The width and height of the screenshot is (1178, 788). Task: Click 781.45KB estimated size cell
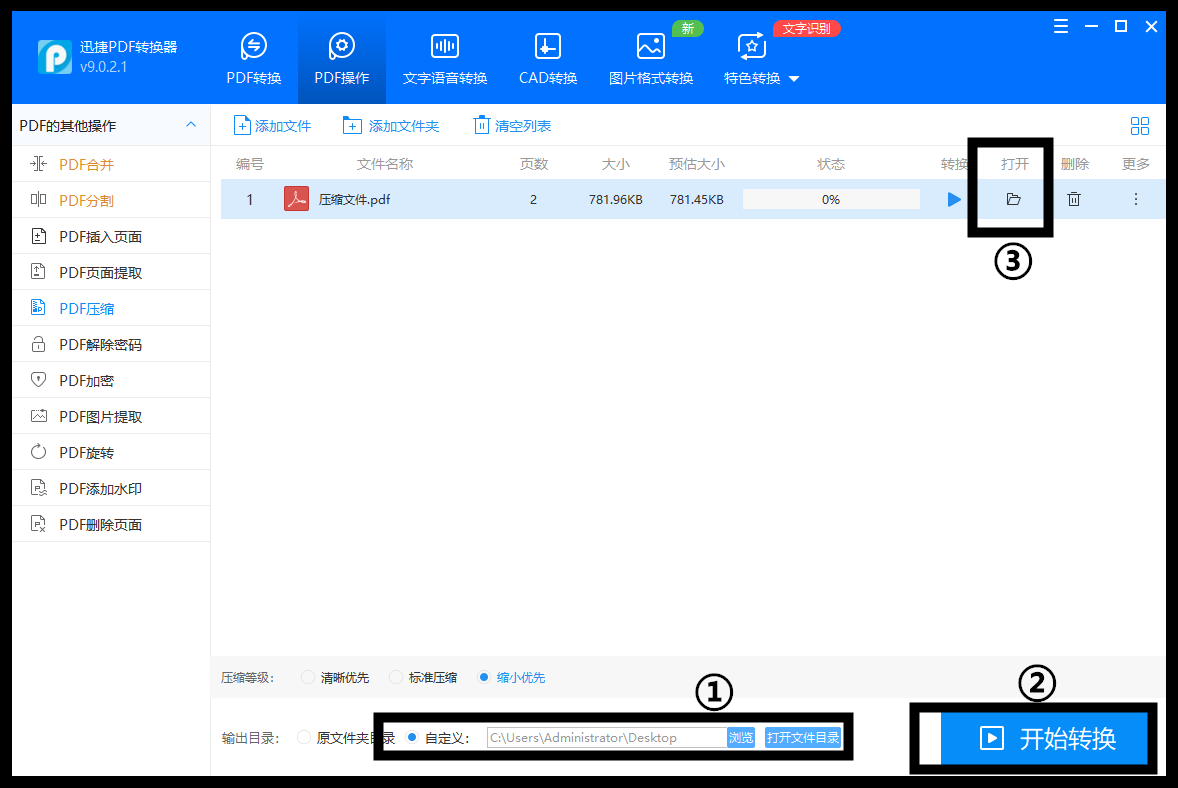click(x=696, y=200)
